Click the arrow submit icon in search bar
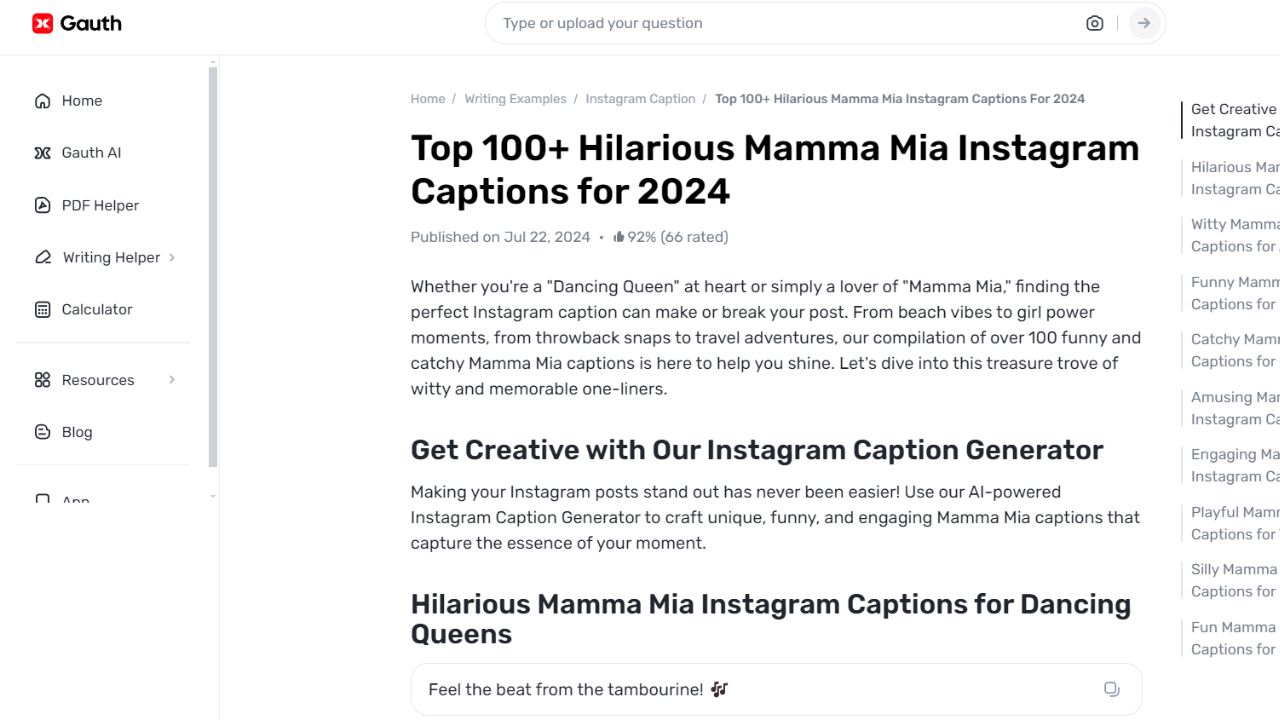 1143,22
